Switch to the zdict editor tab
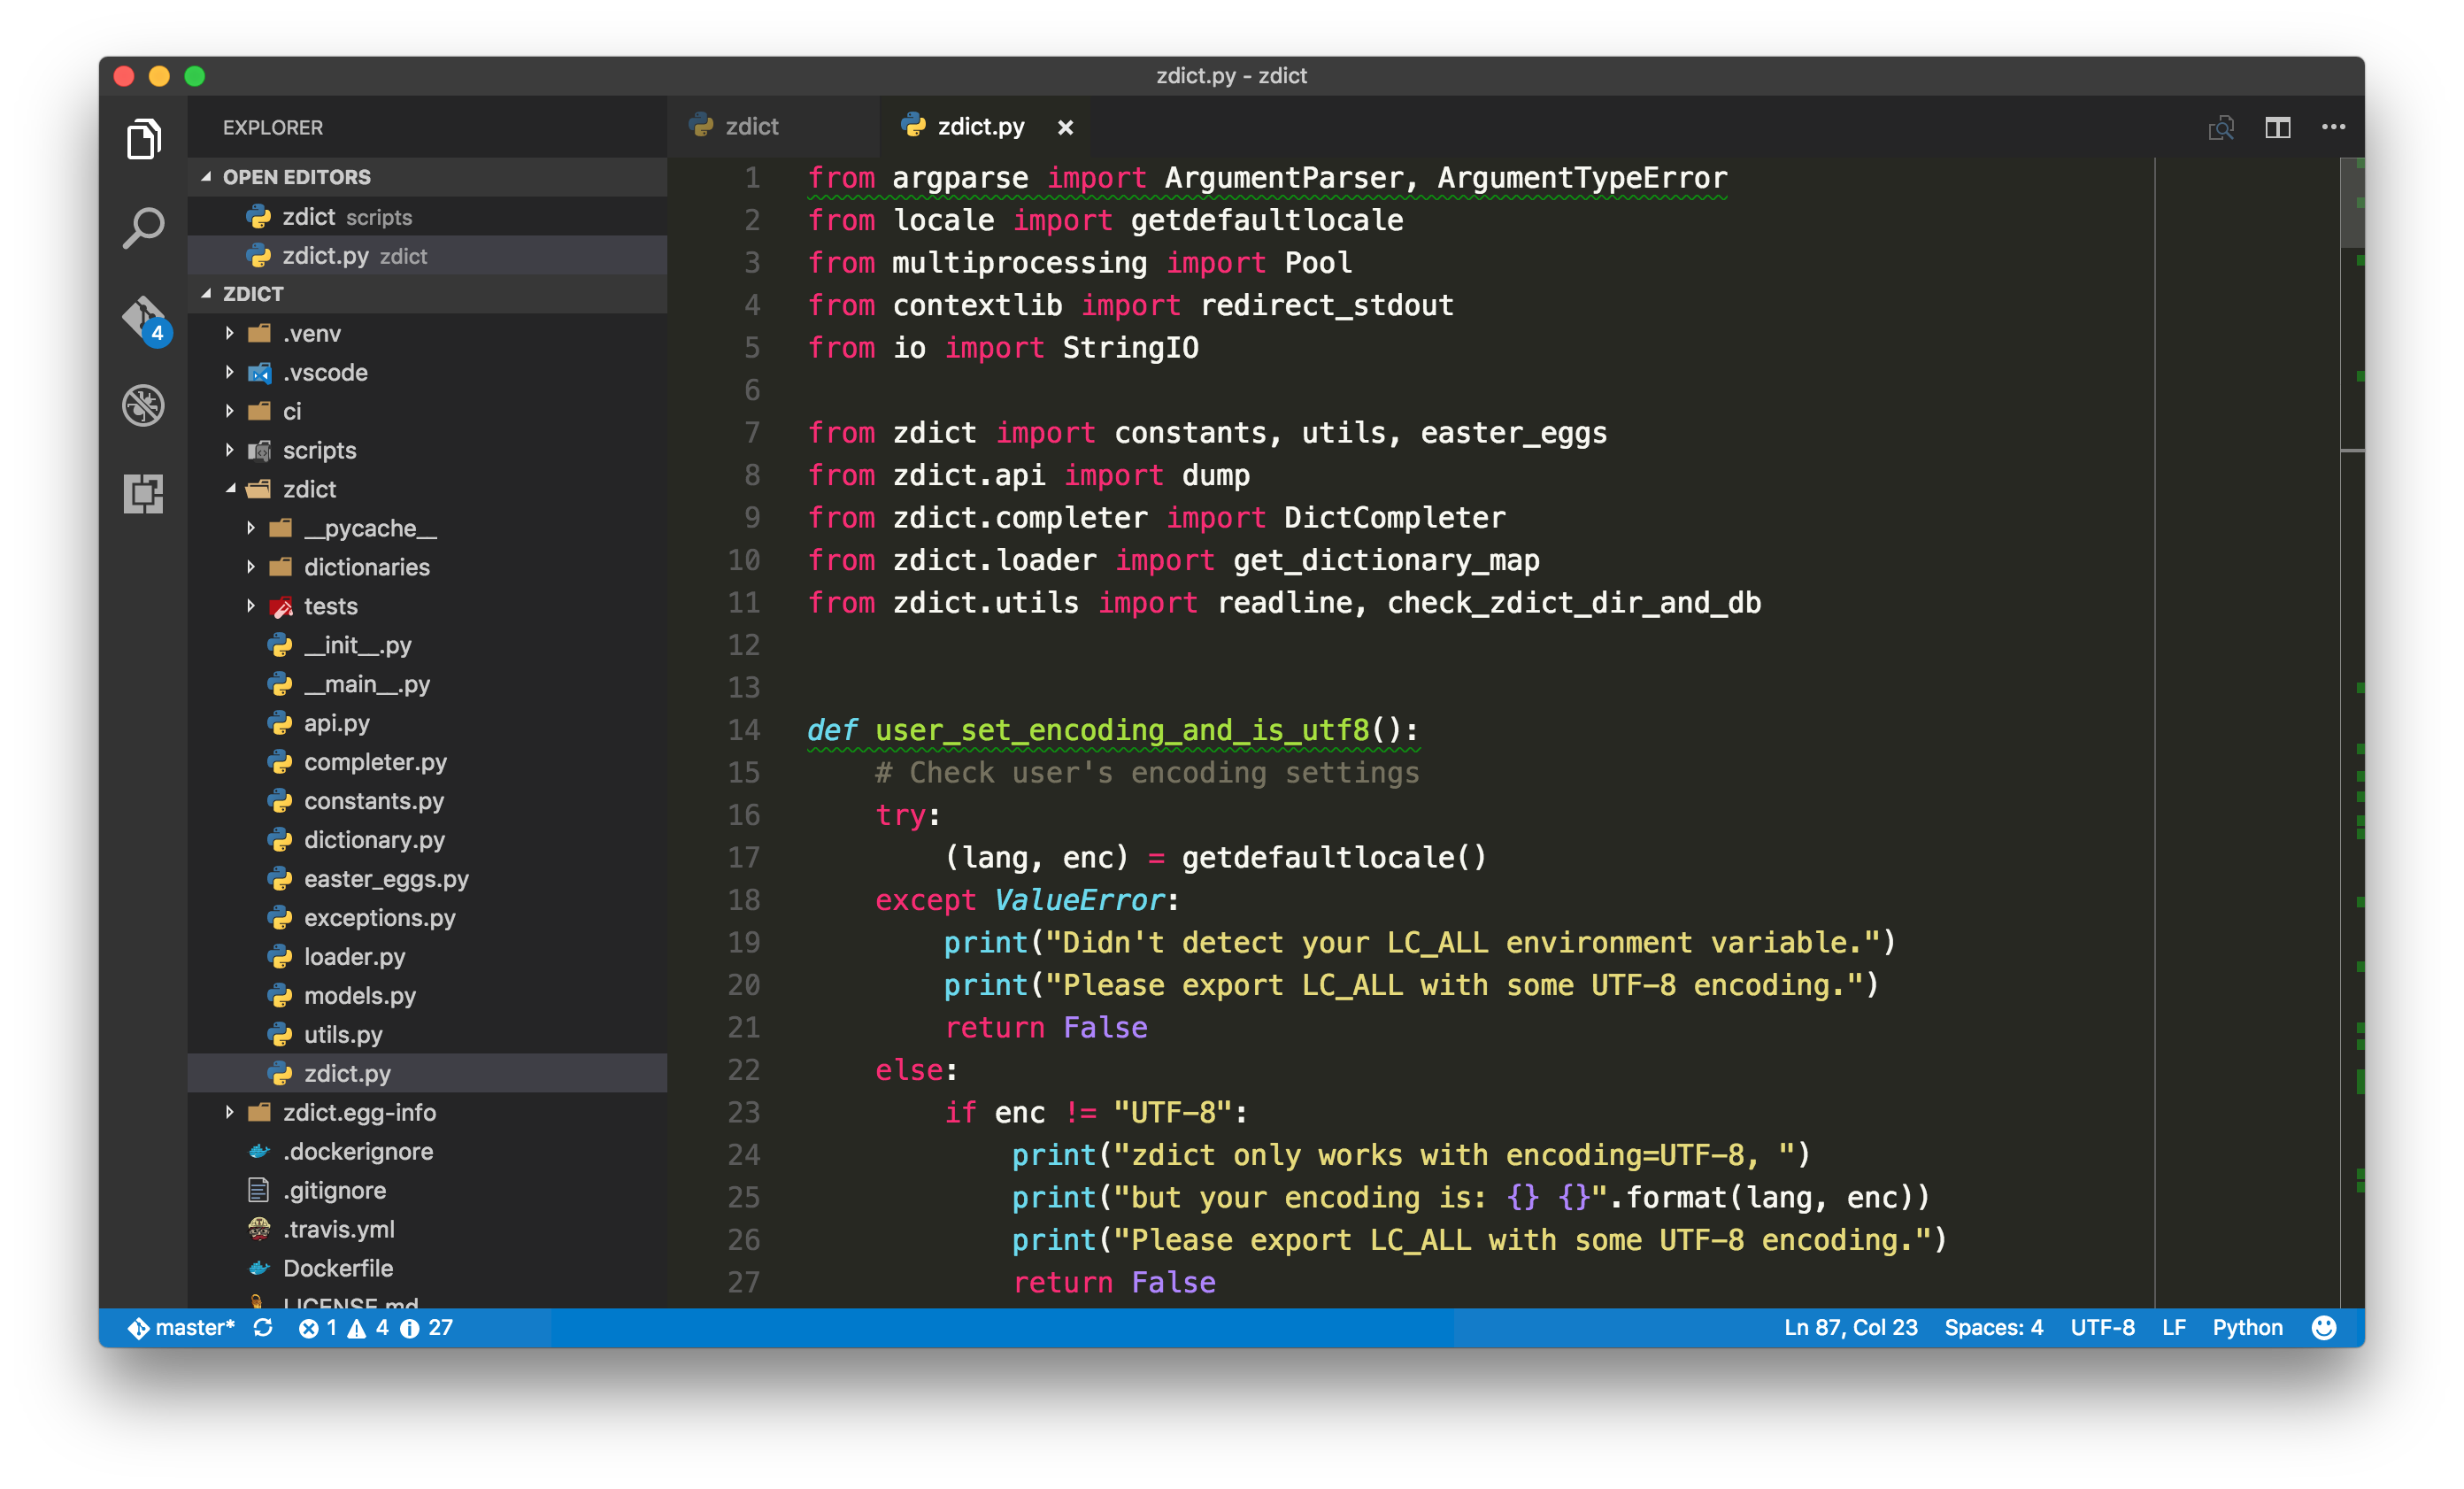2464x1489 pixels. coord(750,127)
